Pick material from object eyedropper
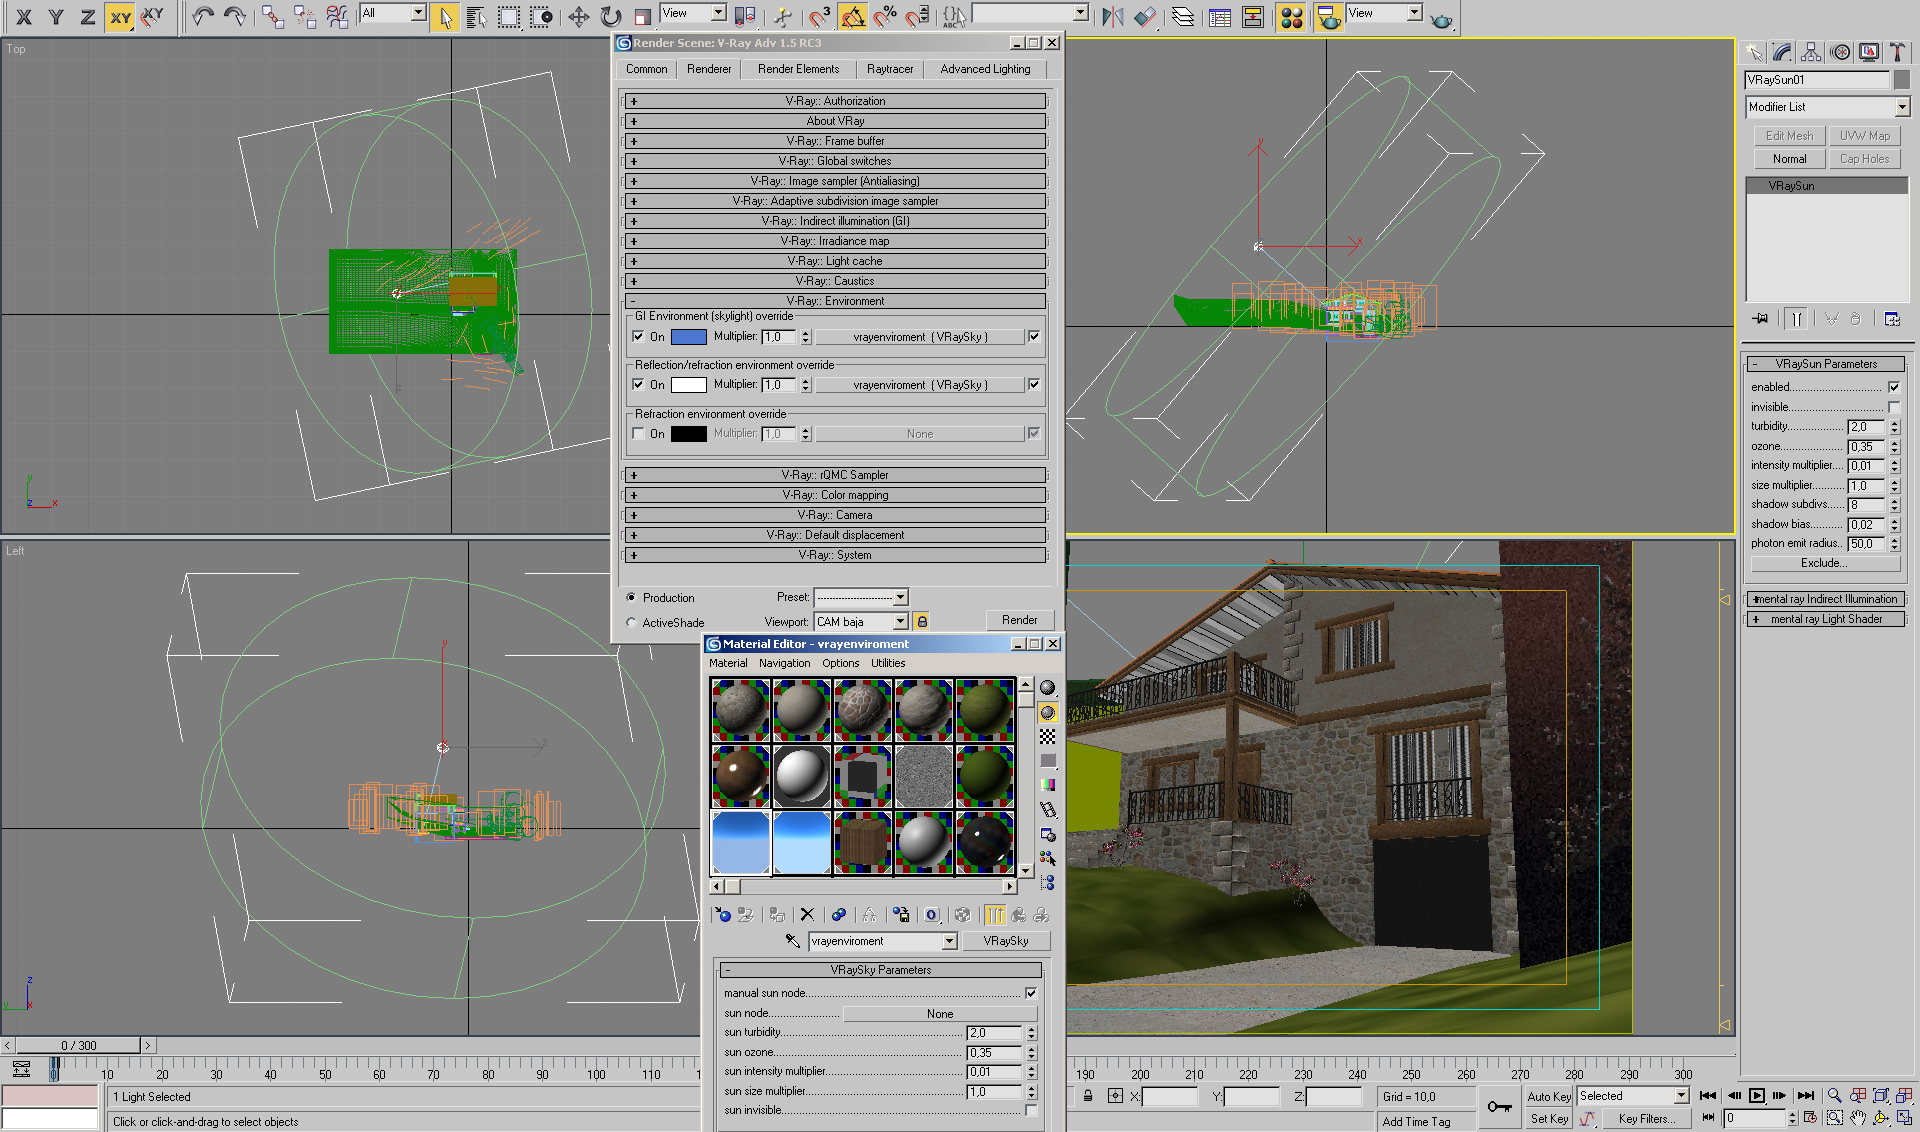The height and width of the screenshot is (1132, 1920). tap(792, 941)
